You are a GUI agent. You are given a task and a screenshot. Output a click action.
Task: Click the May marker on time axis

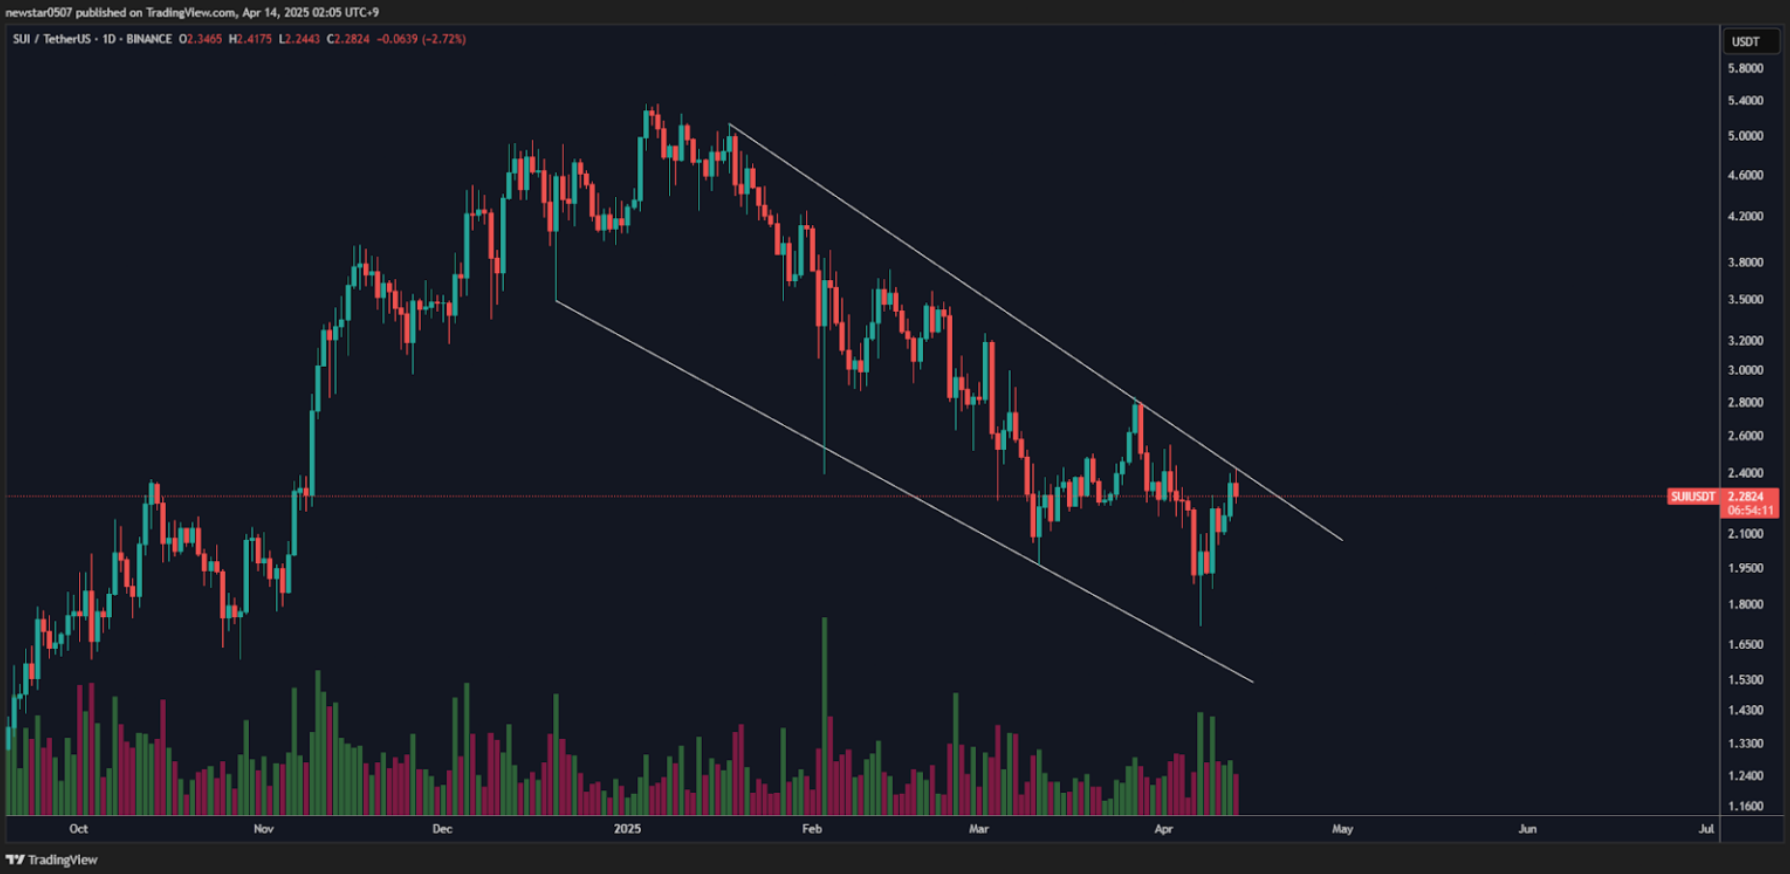coord(1342,829)
